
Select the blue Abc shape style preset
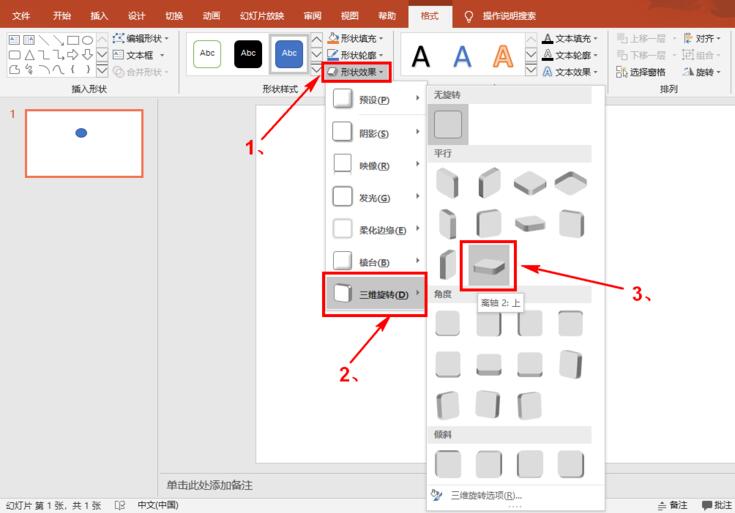[289, 53]
